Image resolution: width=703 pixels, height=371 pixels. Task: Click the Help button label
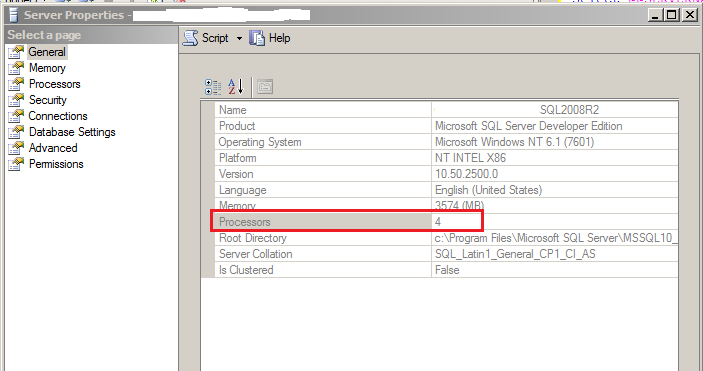pyautogui.click(x=279, y=38)
